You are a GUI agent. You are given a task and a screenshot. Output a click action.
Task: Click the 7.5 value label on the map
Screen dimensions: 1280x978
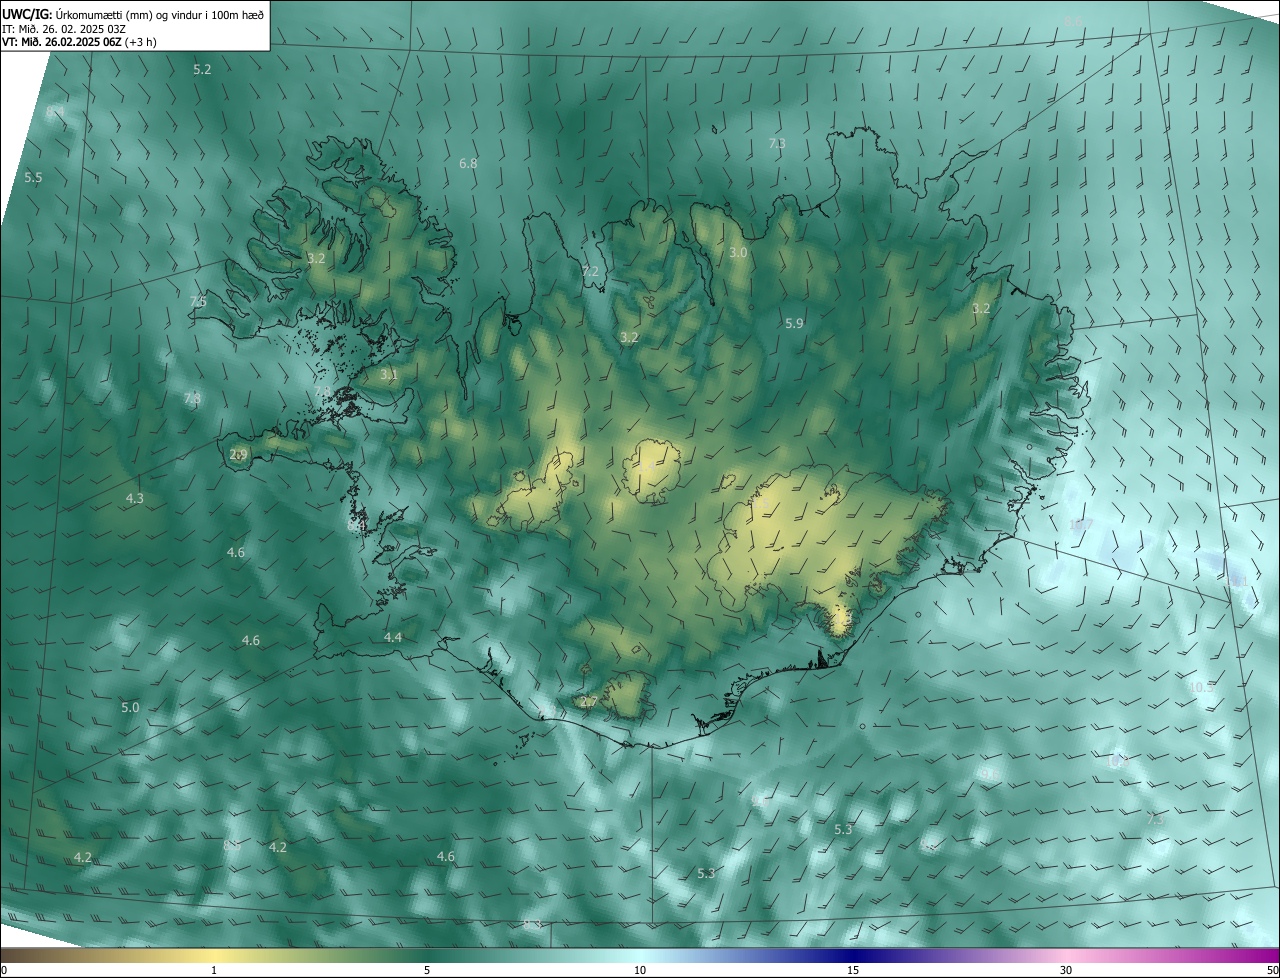[198, 301]
